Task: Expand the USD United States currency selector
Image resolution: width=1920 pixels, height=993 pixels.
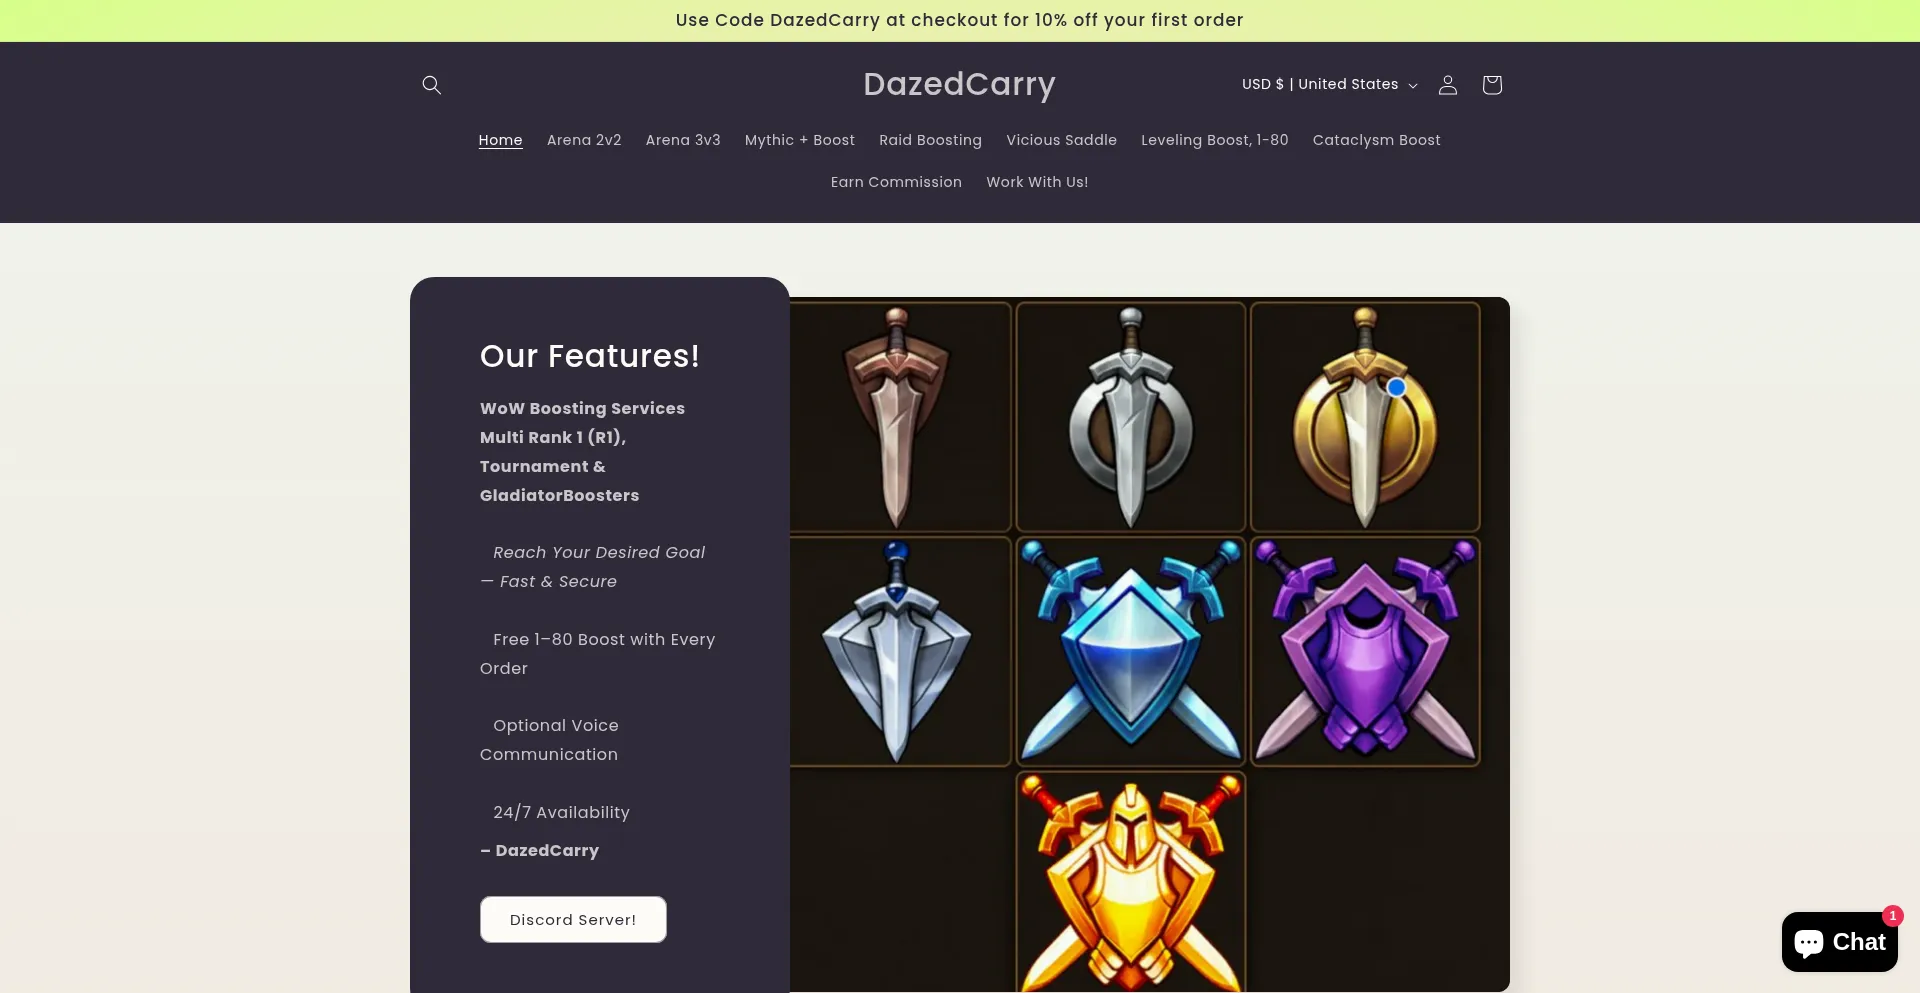Action: [1329, 85]
